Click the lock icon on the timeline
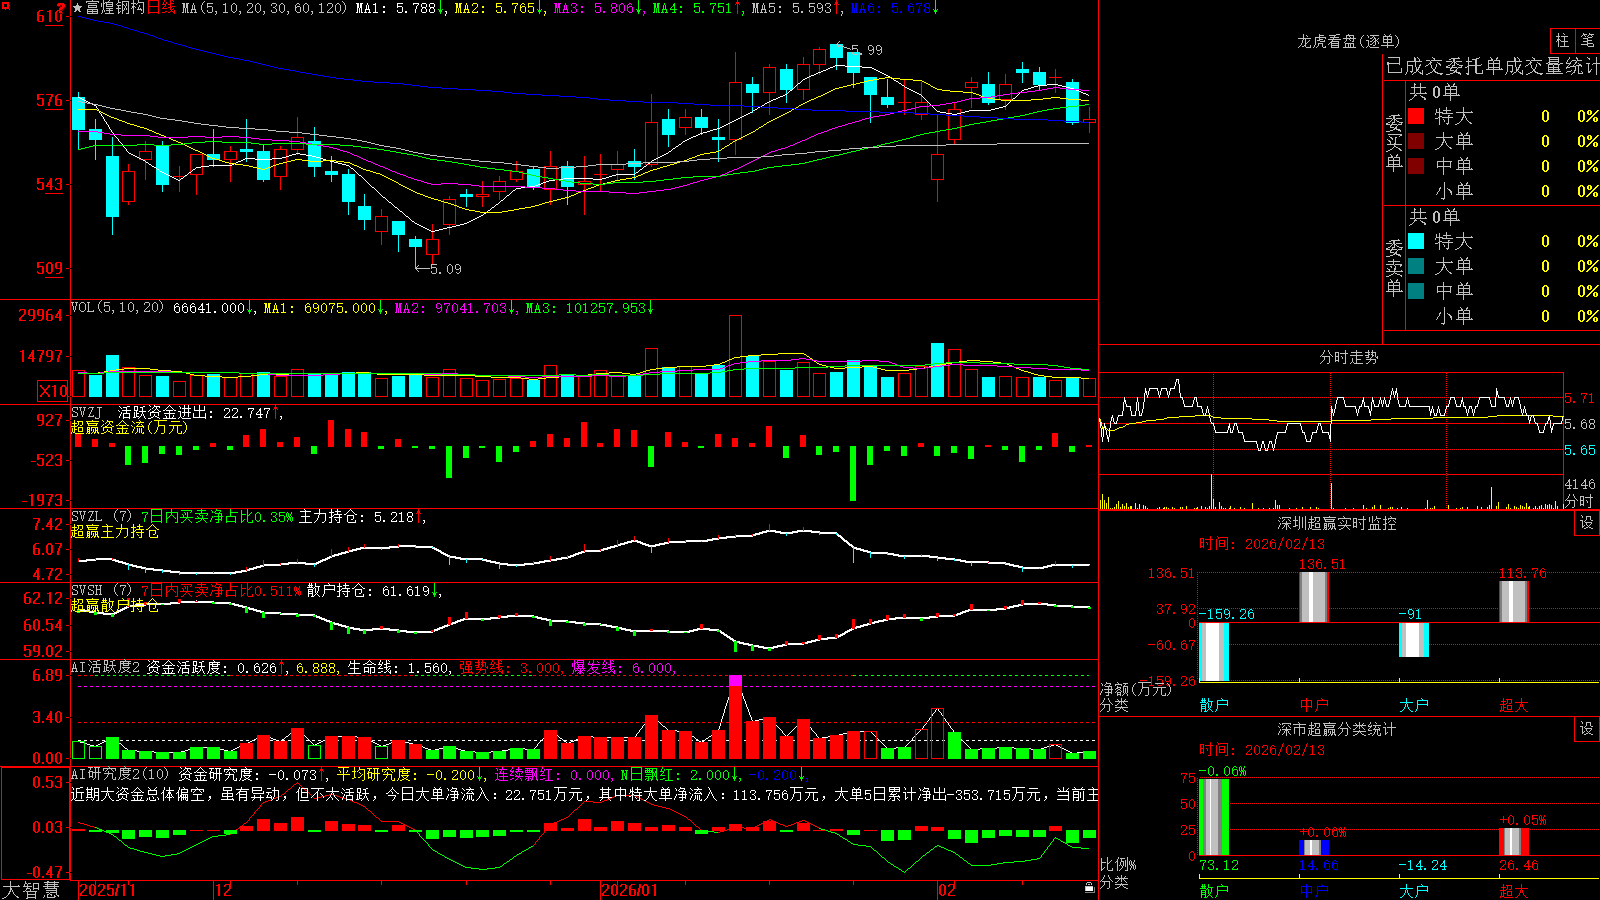Viewport: 1600px width, 900px height. (x=1089, y=888)
